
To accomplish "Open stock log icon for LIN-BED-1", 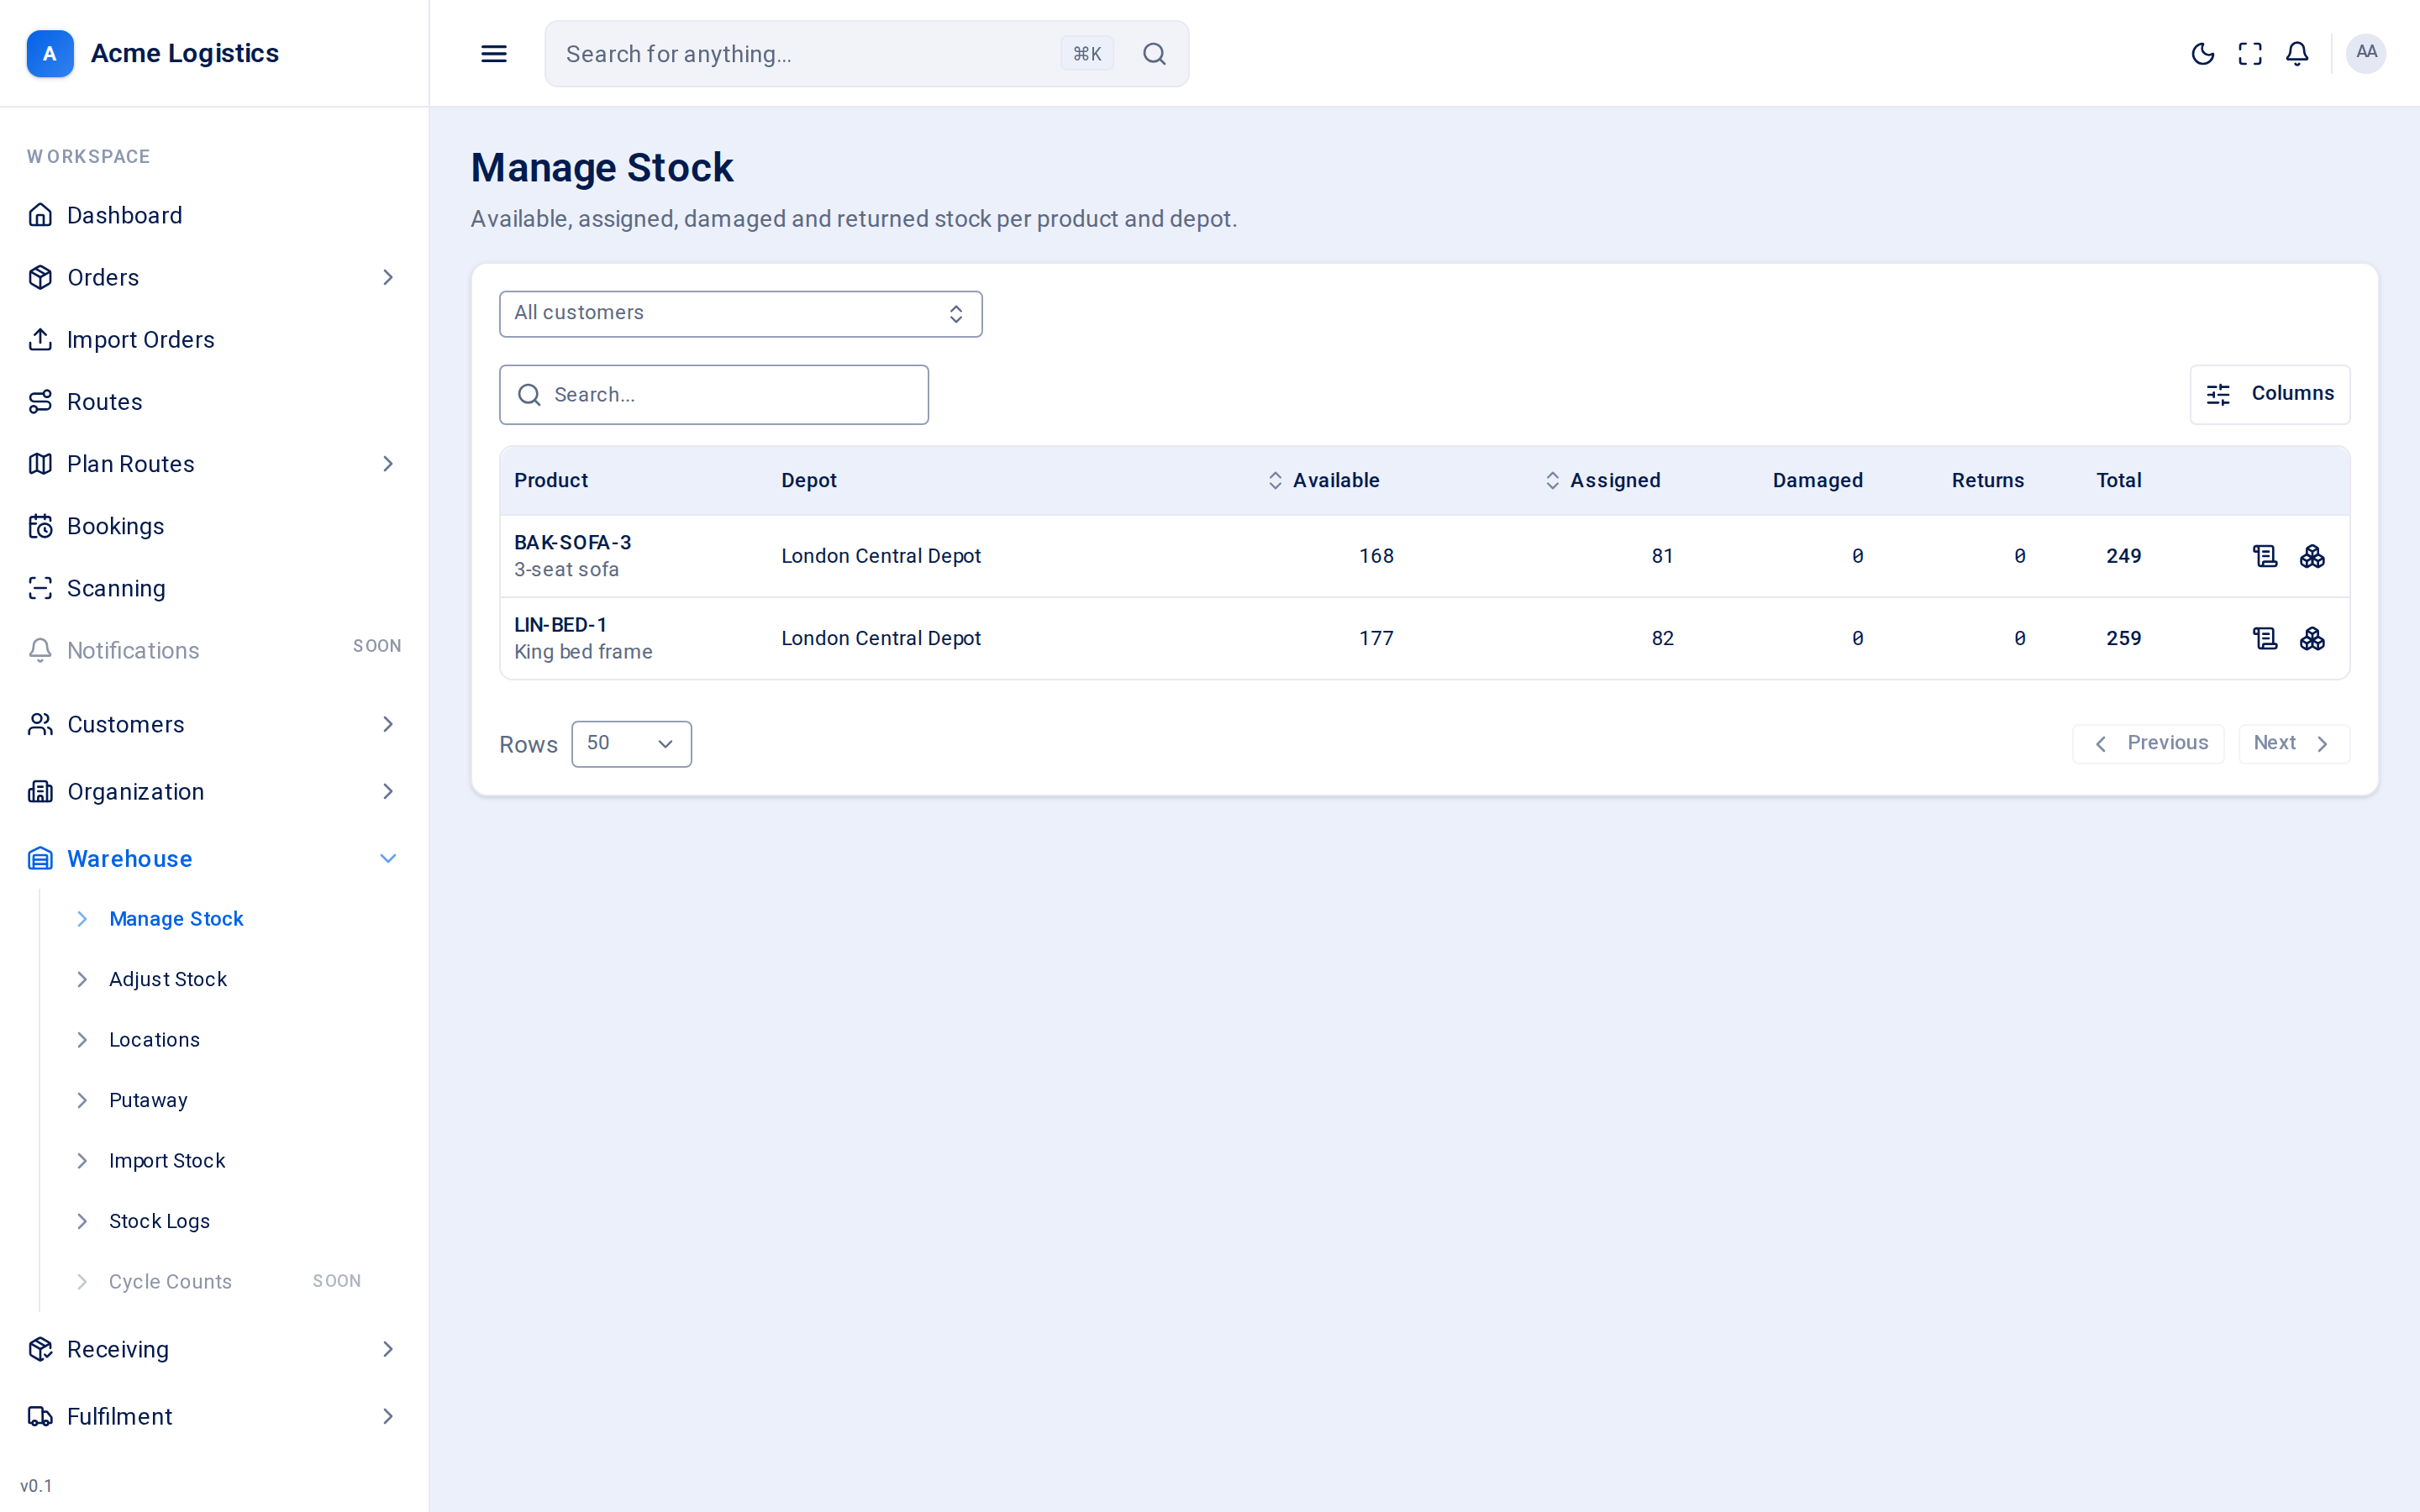I will [x=2265, y=638].
